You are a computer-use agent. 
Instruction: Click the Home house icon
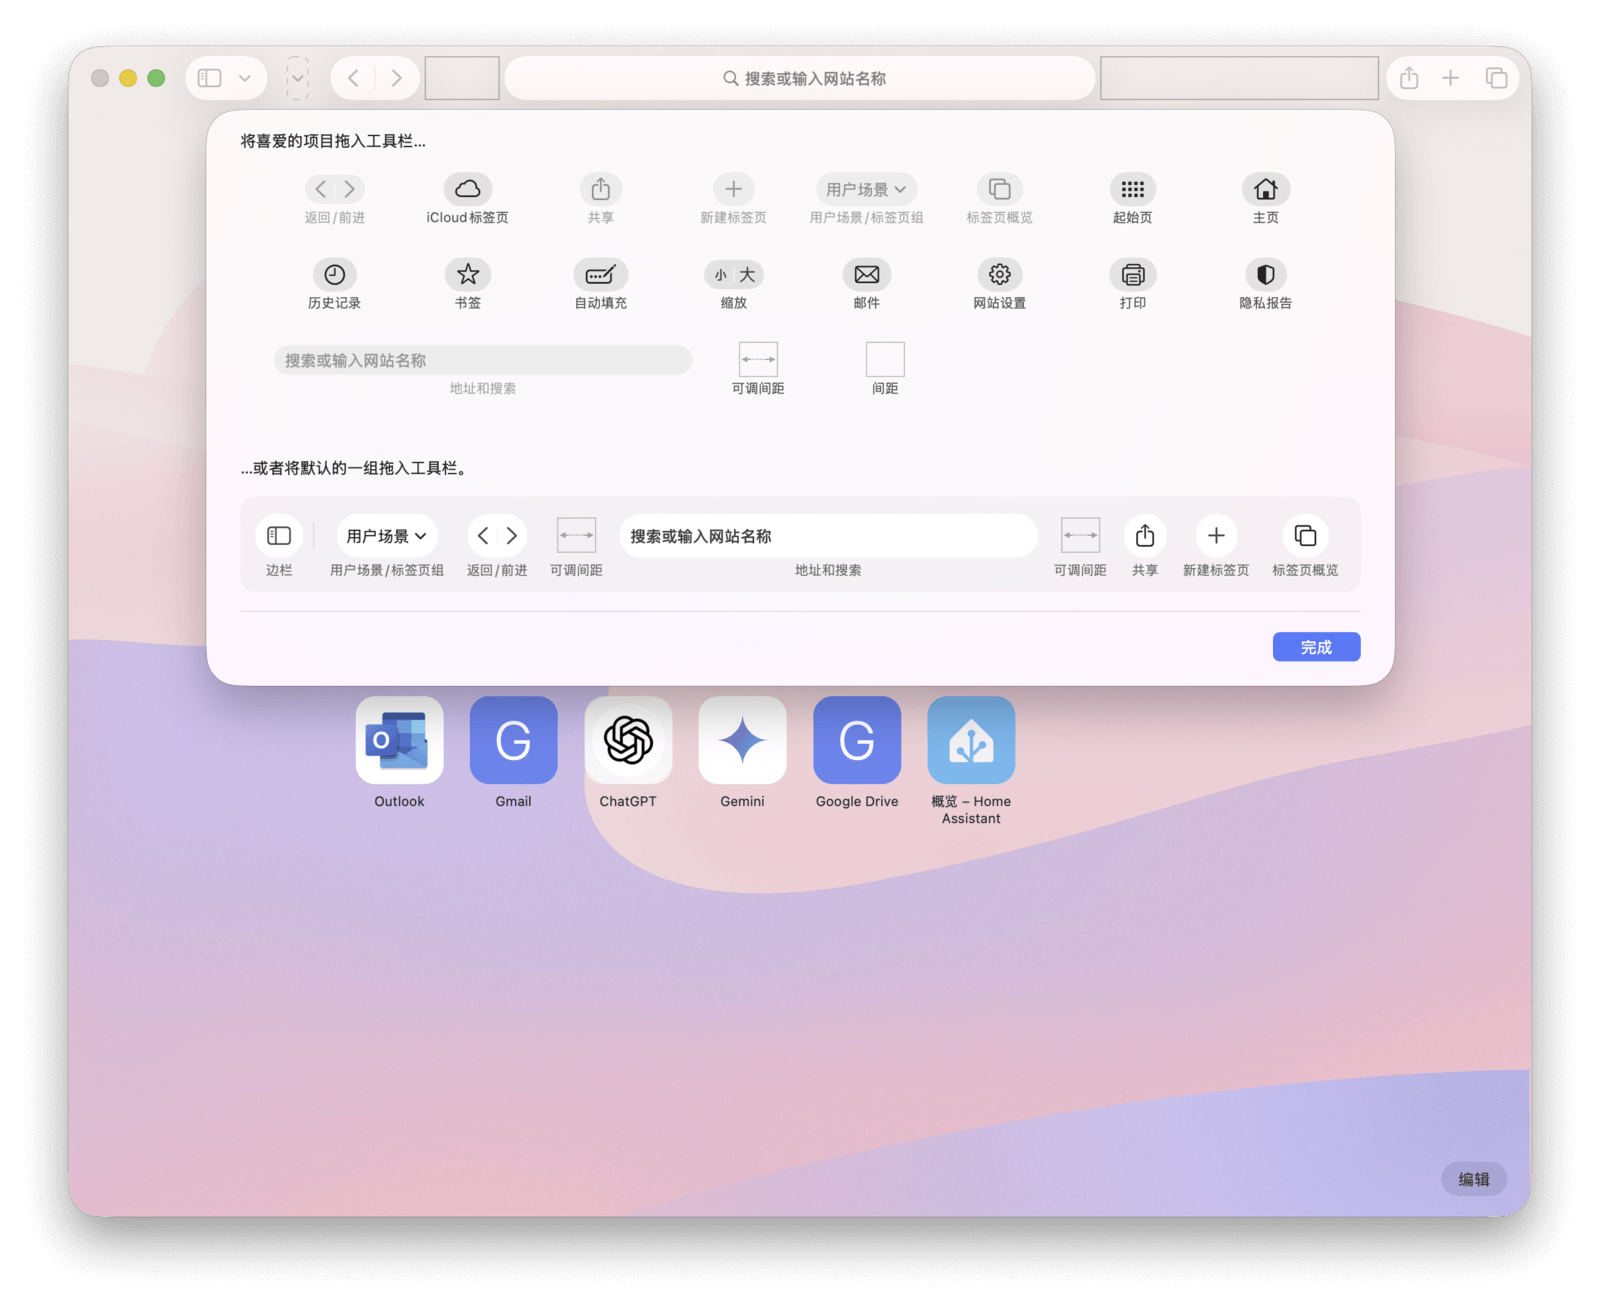(1265, 189)
